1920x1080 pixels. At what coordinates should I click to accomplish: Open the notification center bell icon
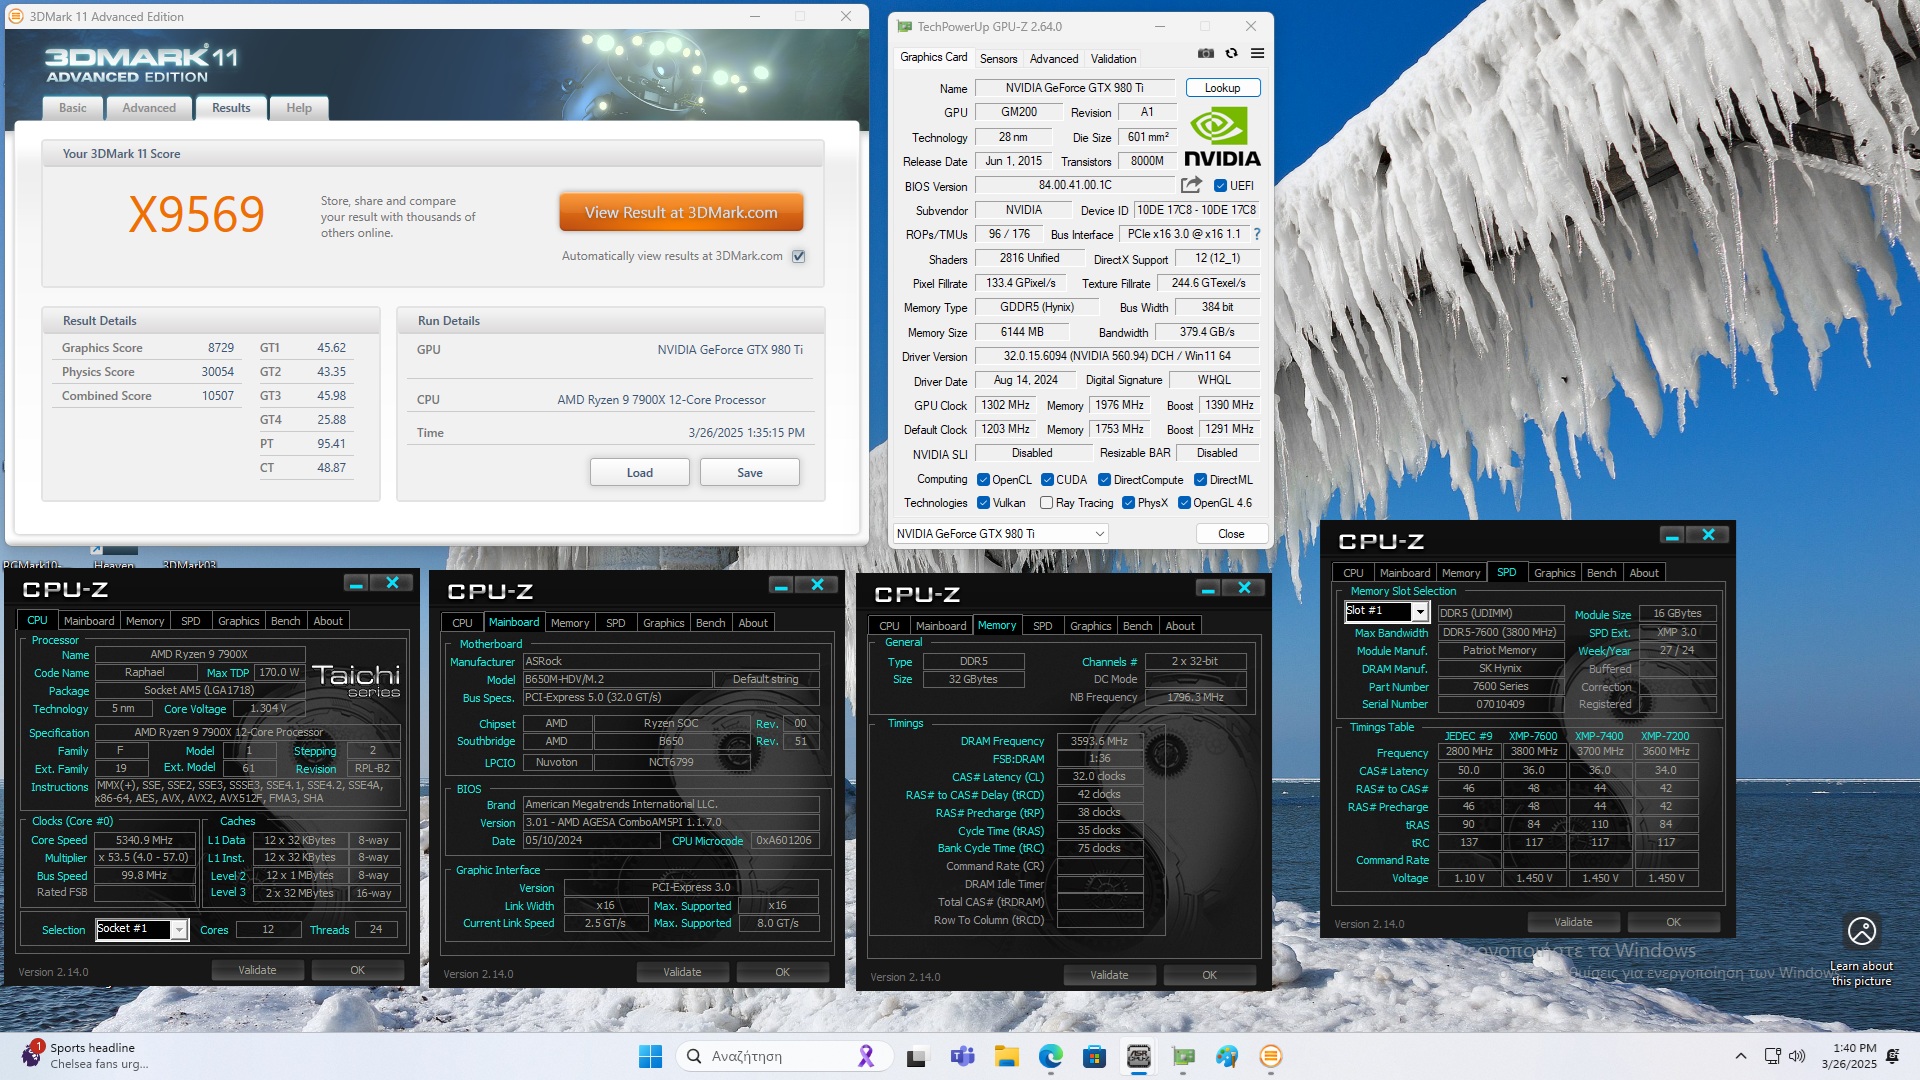(1892, 1056)
